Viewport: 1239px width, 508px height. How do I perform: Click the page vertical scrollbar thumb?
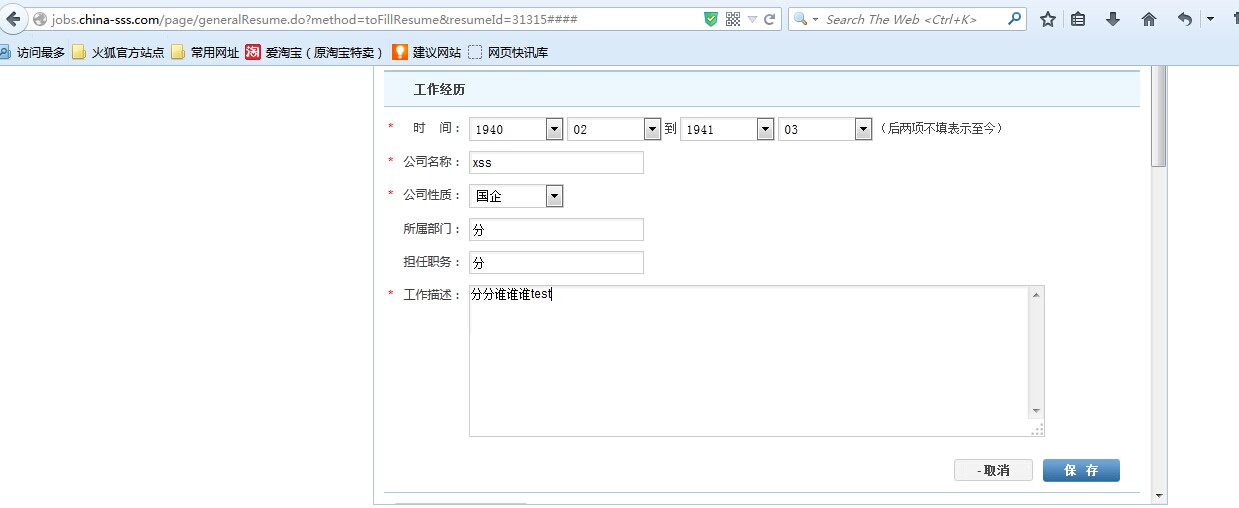tap(1159, 116)
